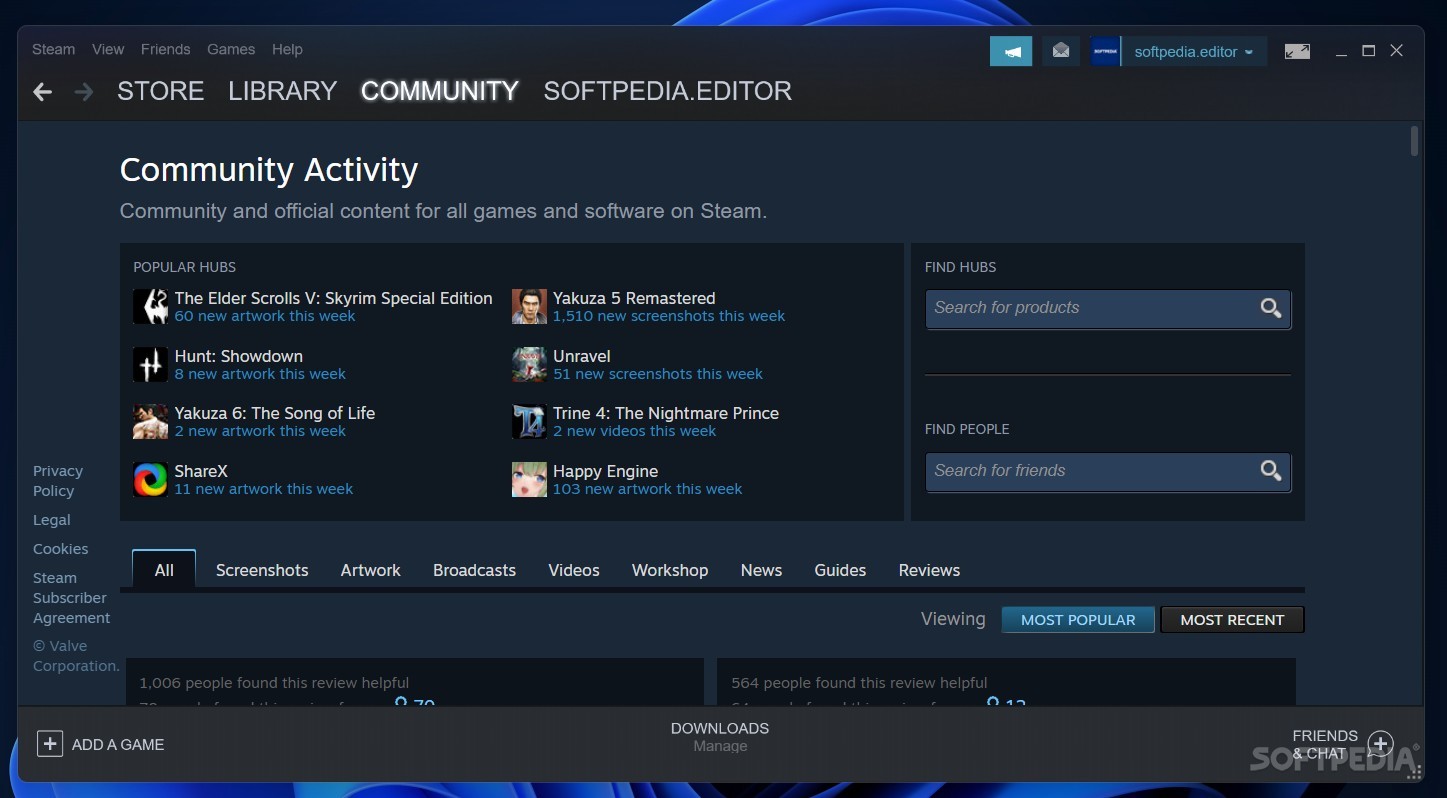
Task: Click the back navigation arrow
Action: click(x=42, y=92)
